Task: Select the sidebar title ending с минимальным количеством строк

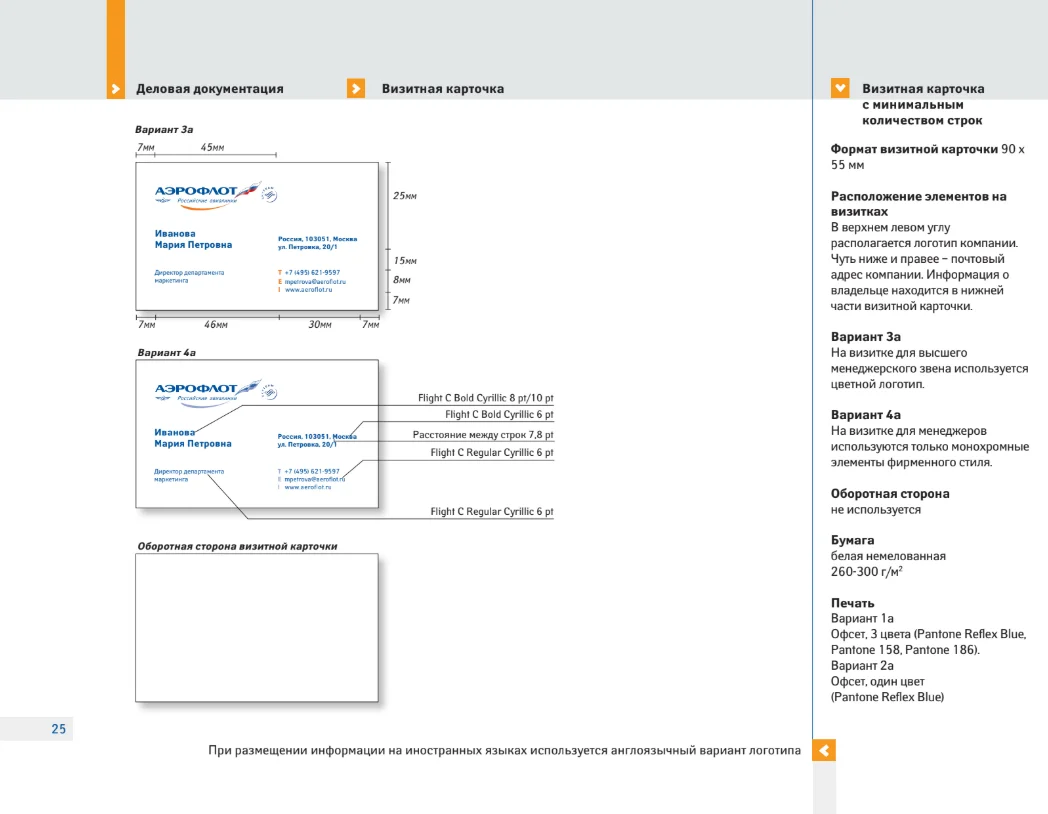Action: 923,104
